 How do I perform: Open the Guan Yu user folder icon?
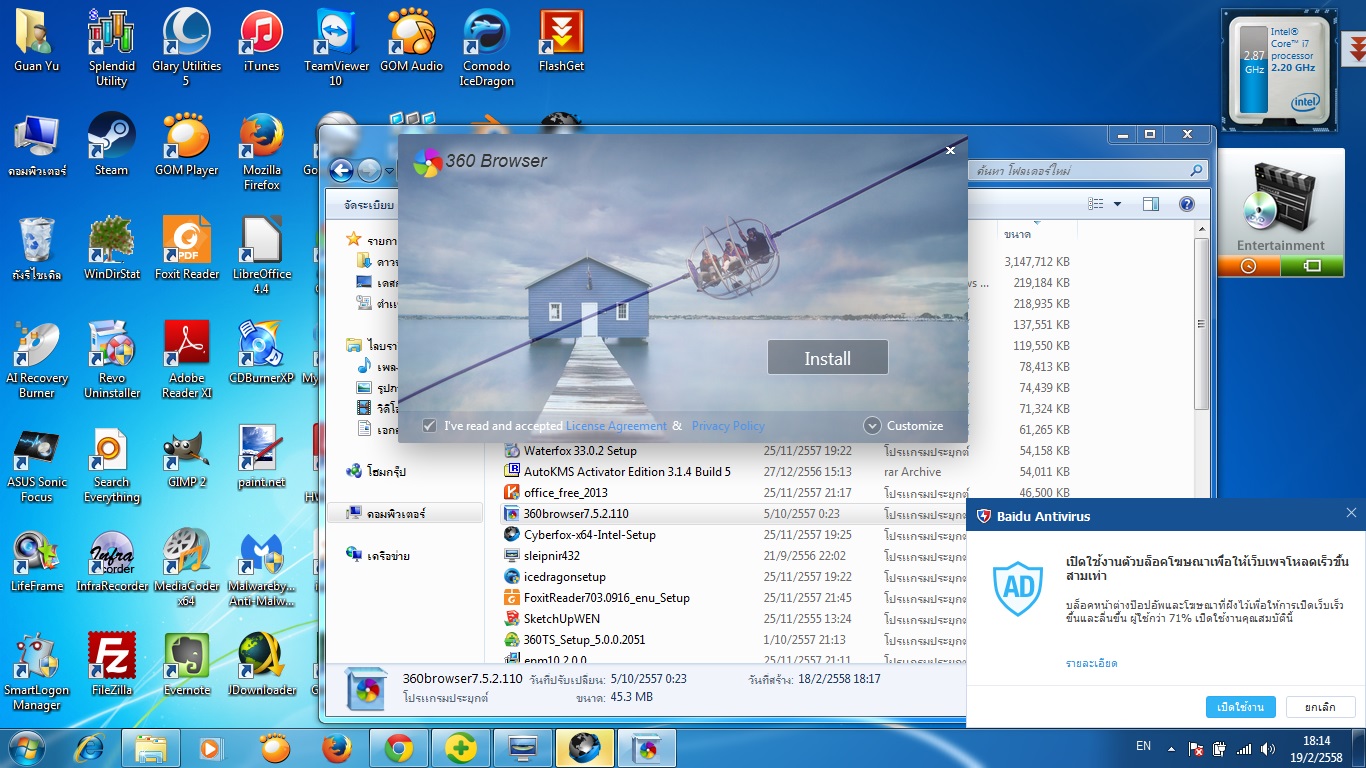click(37, 42)
